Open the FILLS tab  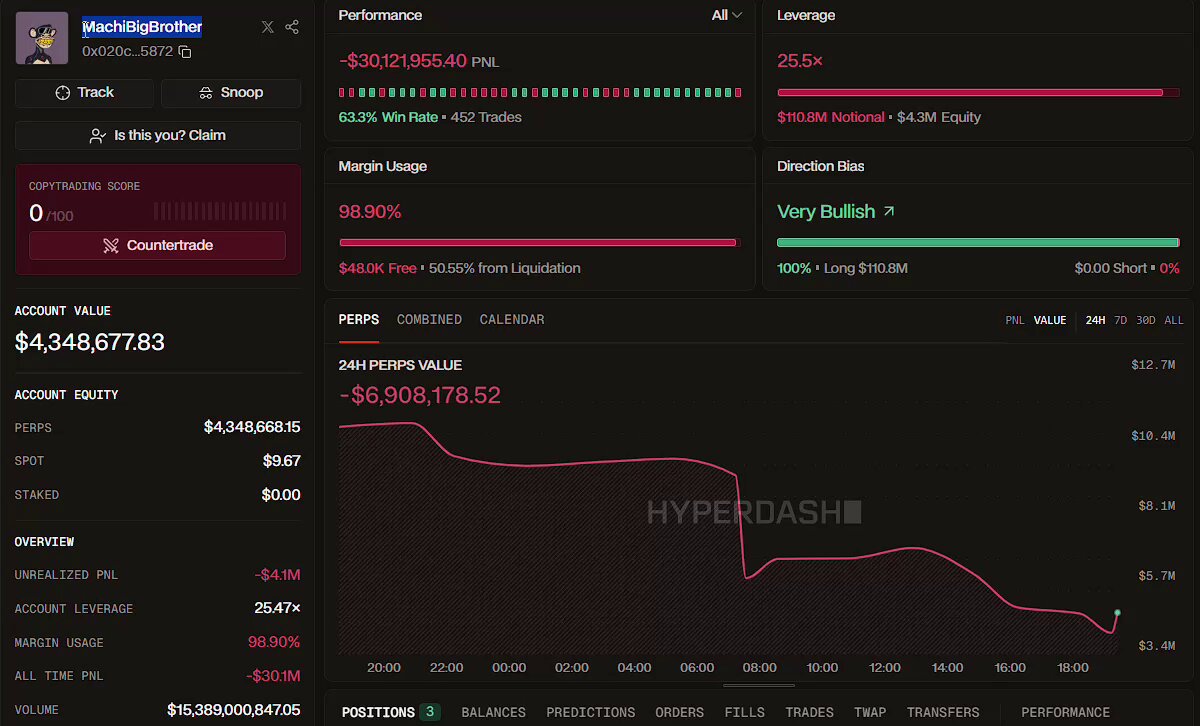[x=745, y=712]
